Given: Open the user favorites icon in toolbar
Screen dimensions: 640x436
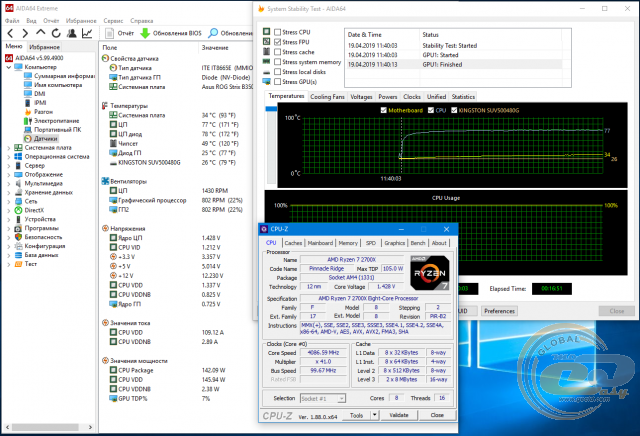Looking at the screenshot, I should tap(72, 33).
